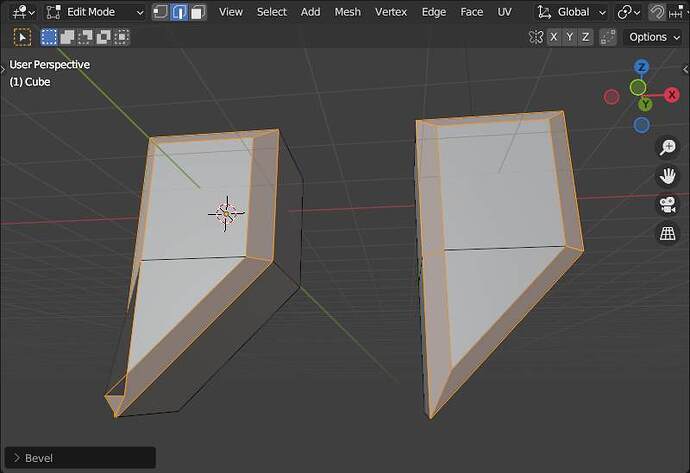Click Y axis on navigation gizmo
The image size is (690, 473).
point(645,104)
